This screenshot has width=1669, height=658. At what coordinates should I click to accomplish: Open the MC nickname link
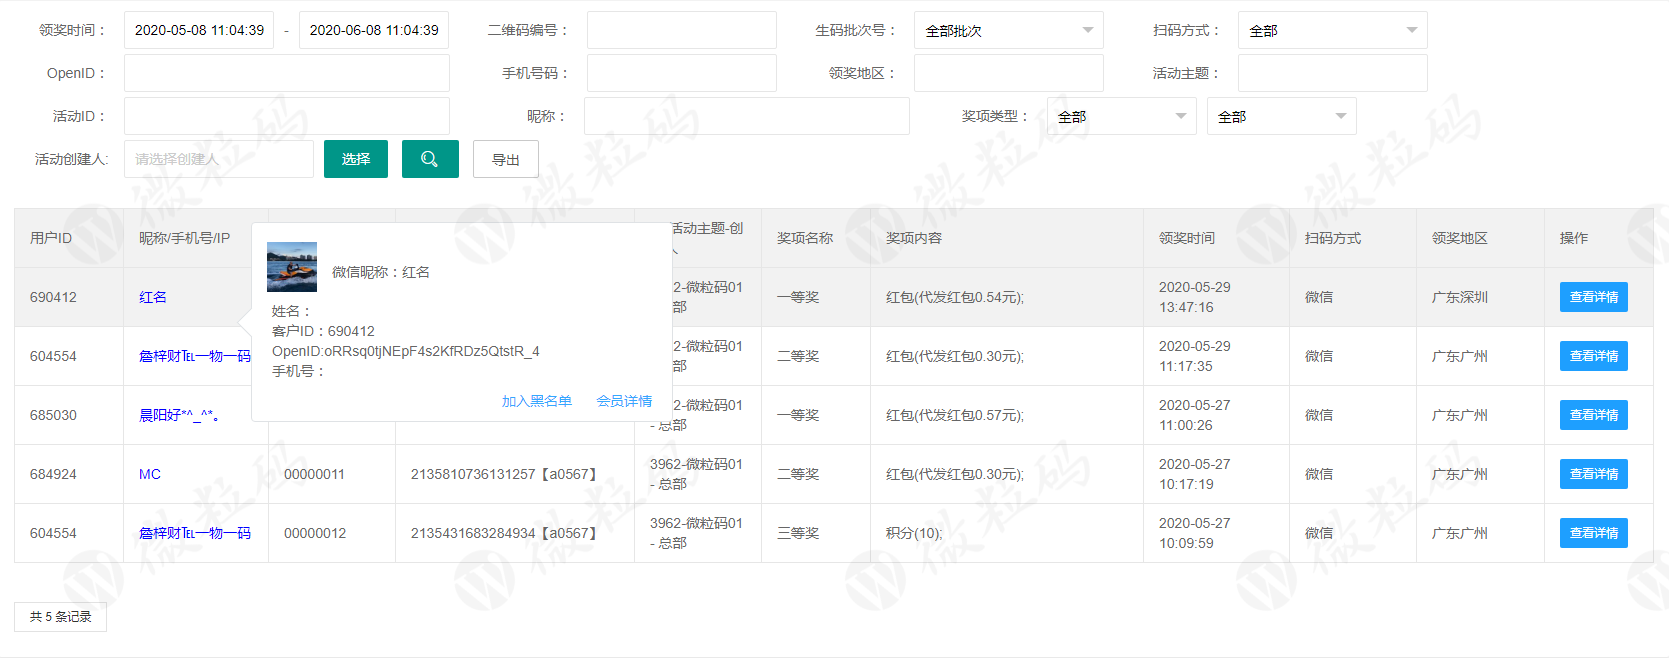(150, 474)
